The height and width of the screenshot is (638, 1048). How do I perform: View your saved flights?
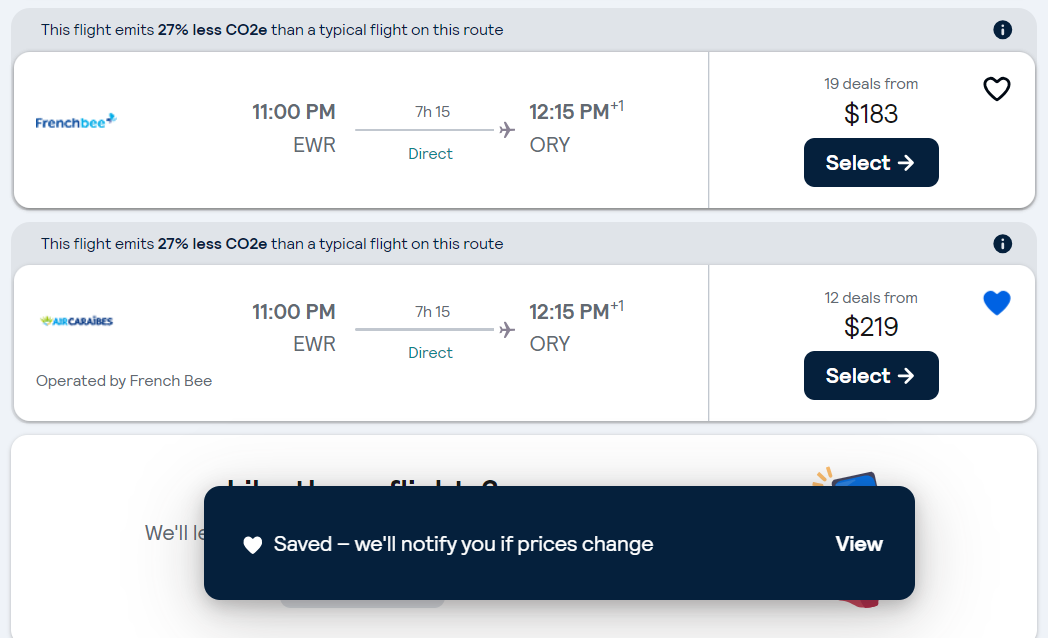858,544
